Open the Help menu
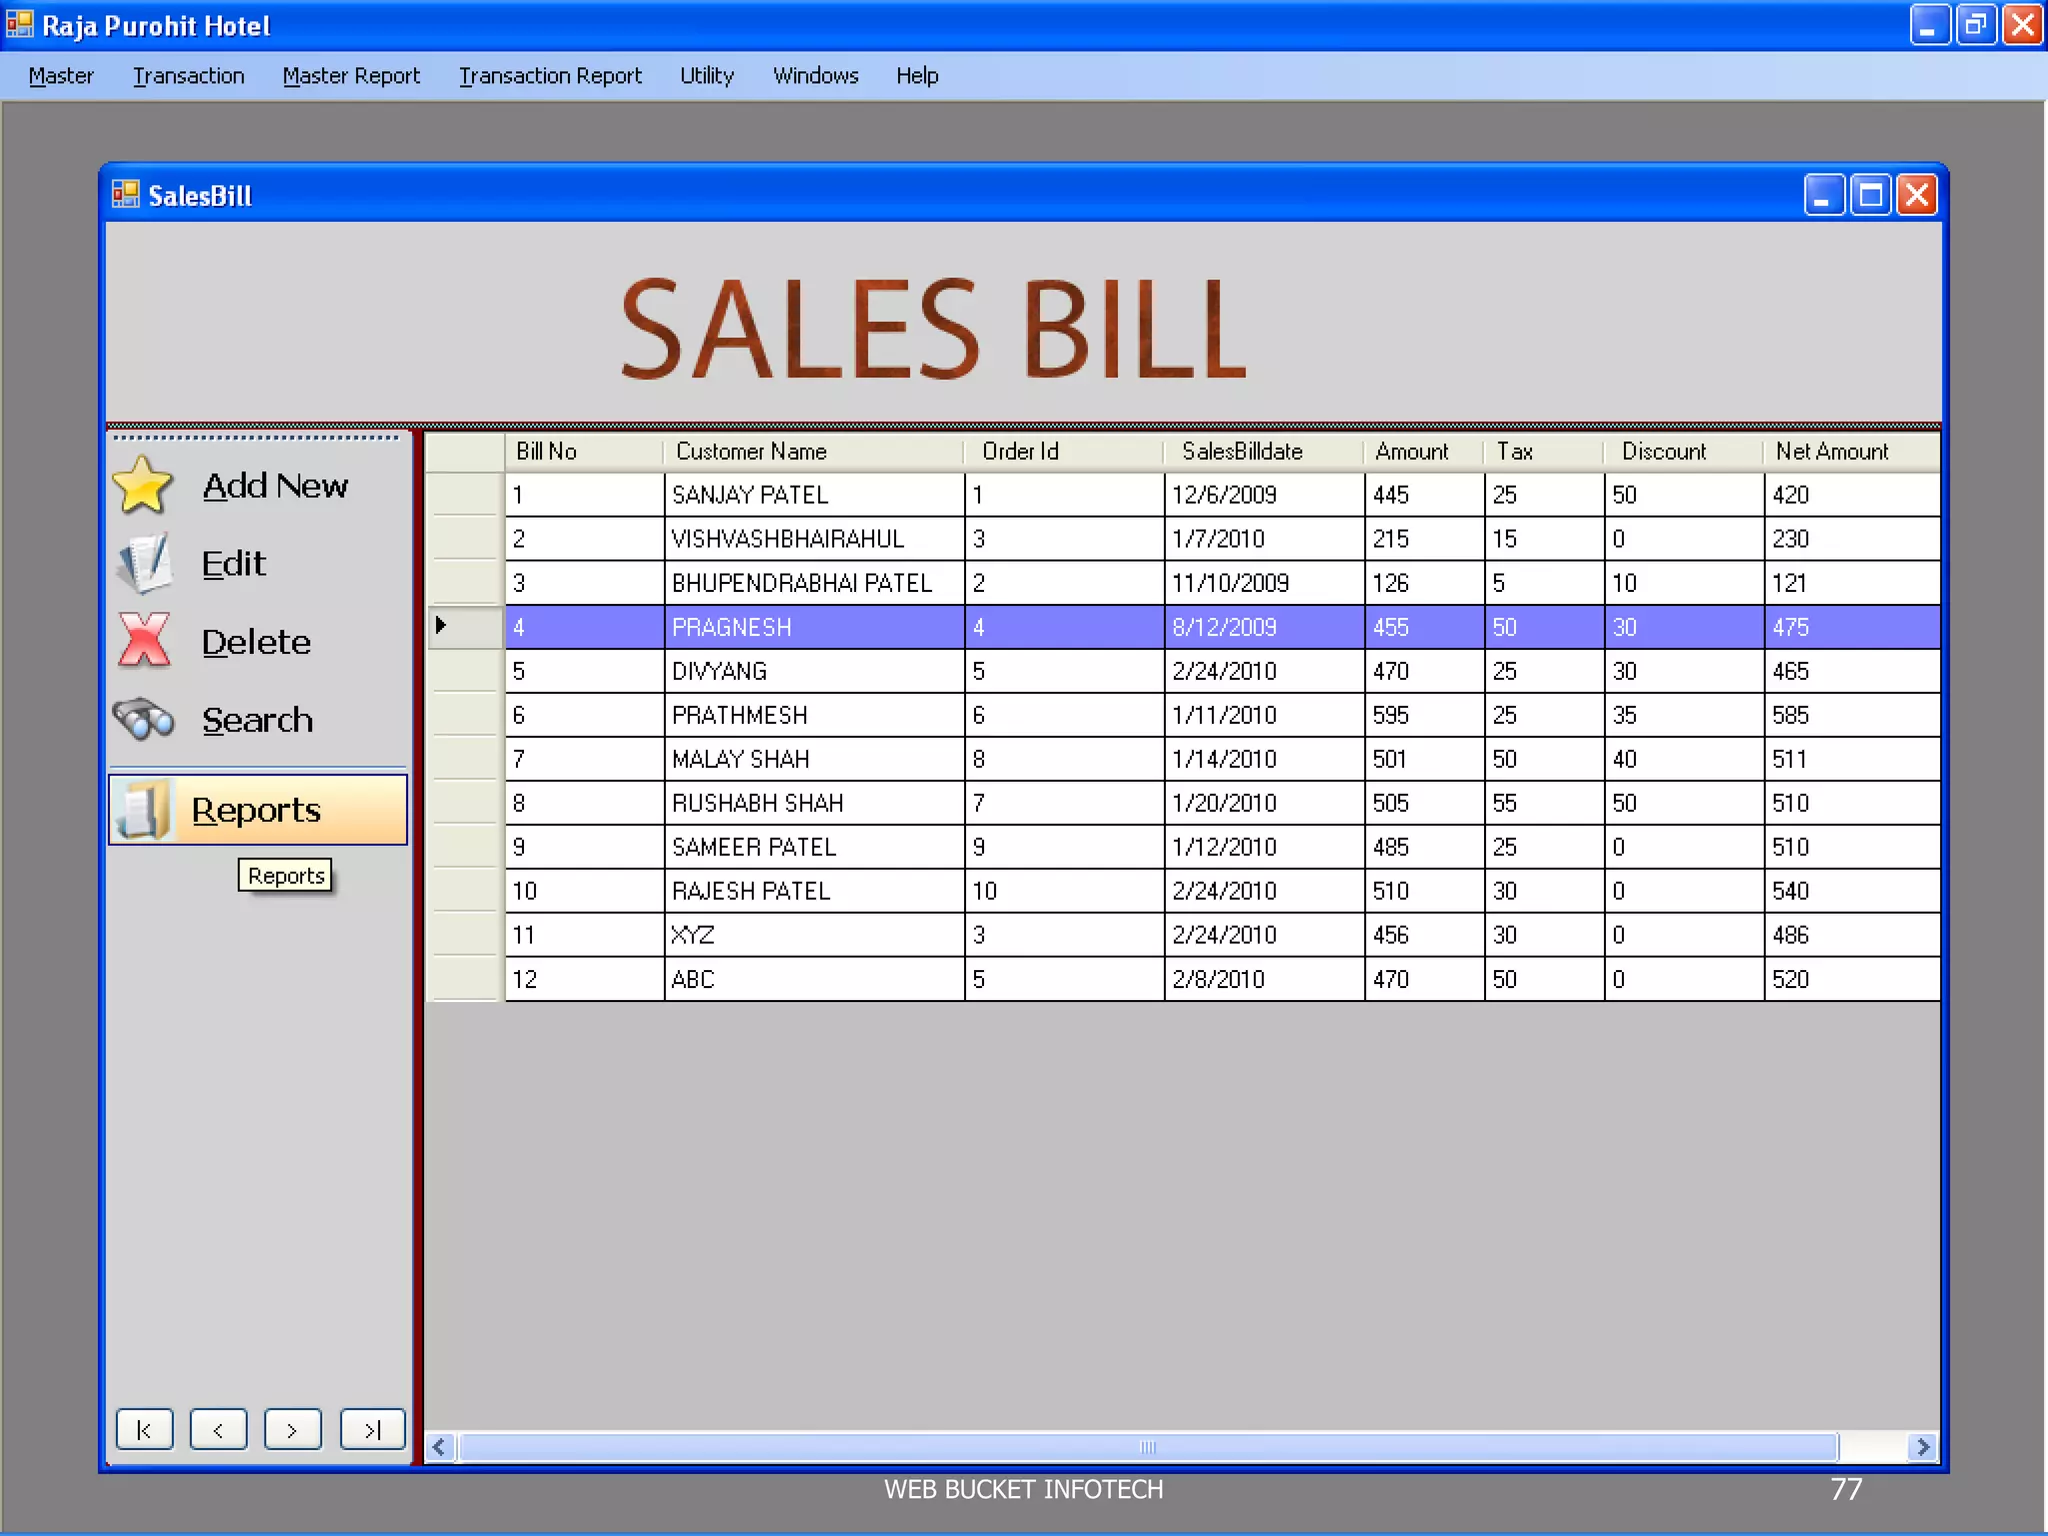Screen dimensions: 2048x1536 pyautogui.click(x=917, y=76)
